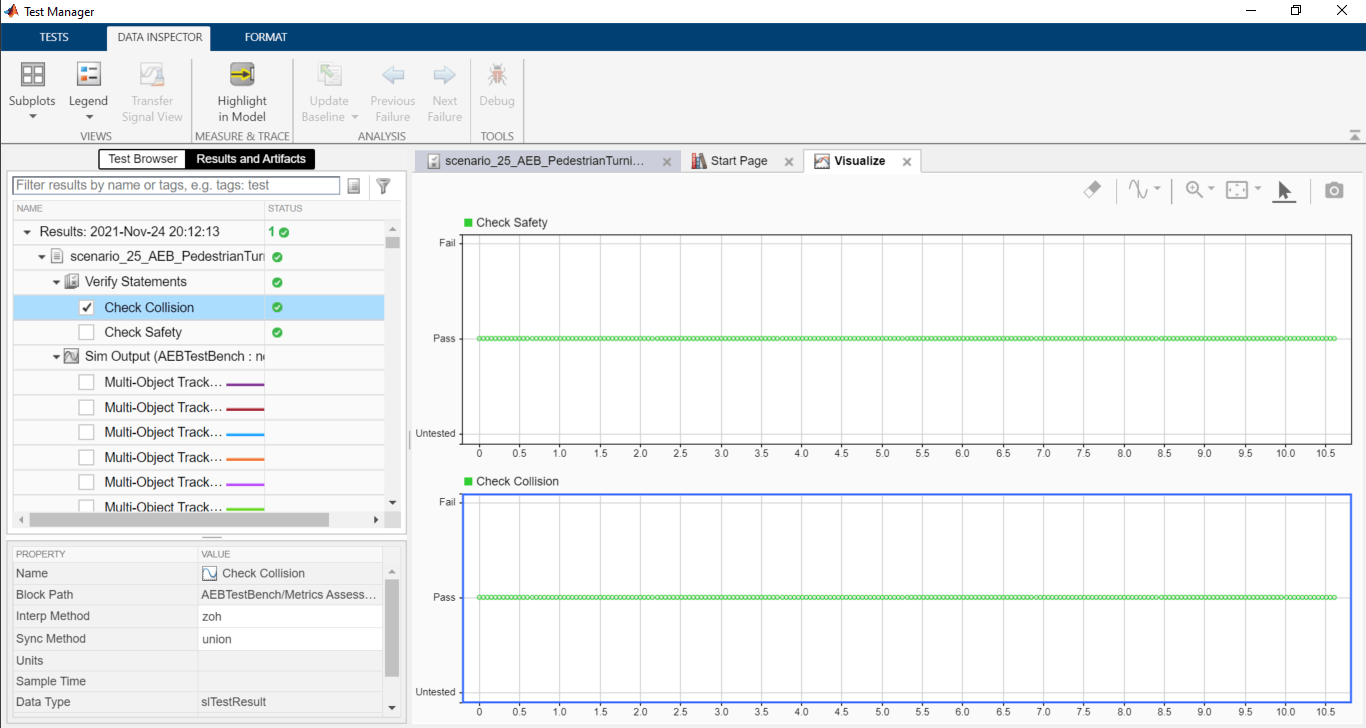The height and width of the screenshot is (728, 1366).
Task: Click the eraser clear plot icon
Action: [x=1092, y=190]
